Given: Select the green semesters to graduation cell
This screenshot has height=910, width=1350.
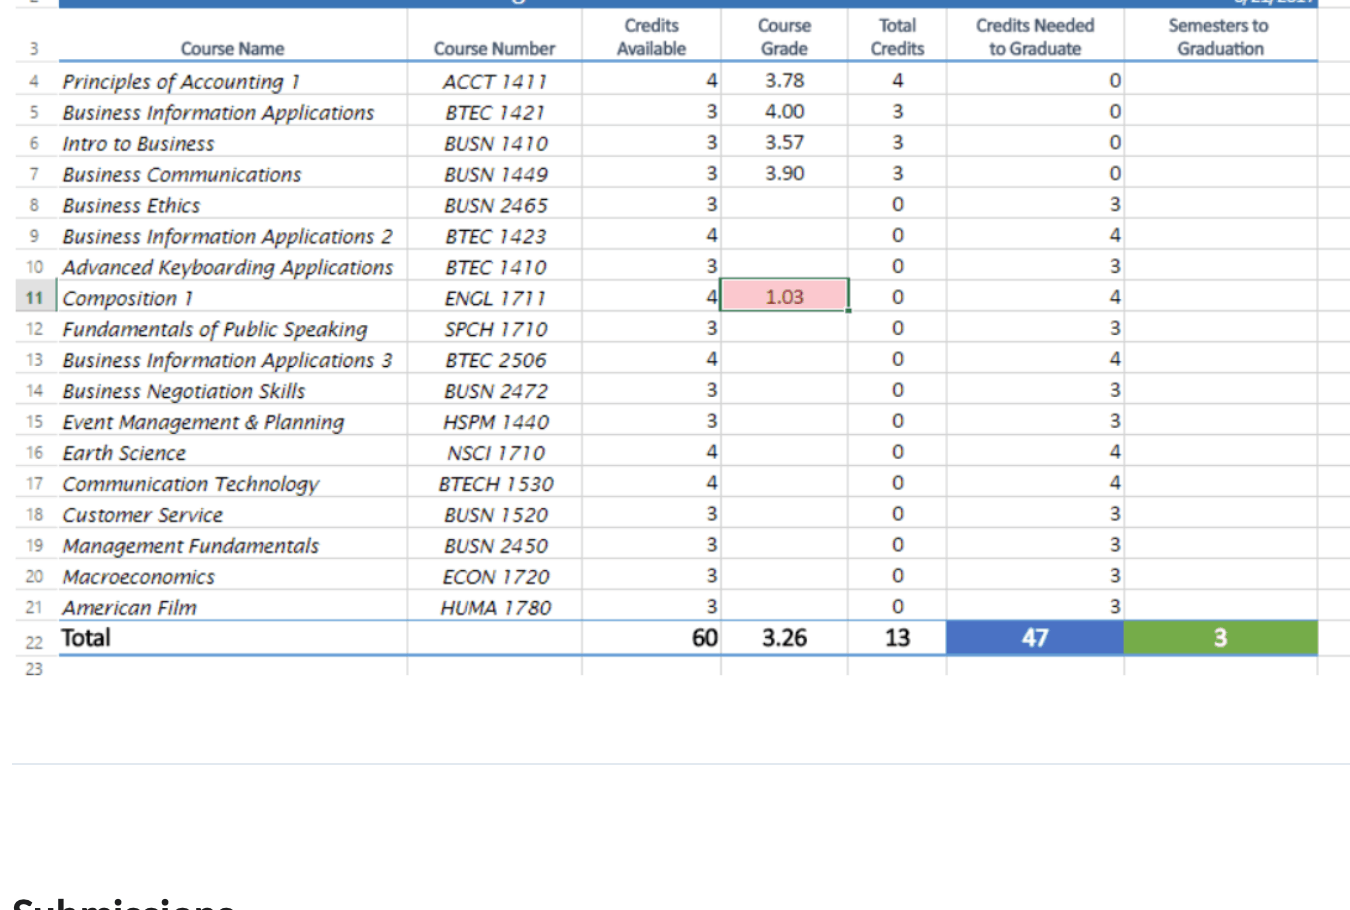Looking at the screenshot, I should (x=1221, y=638).
